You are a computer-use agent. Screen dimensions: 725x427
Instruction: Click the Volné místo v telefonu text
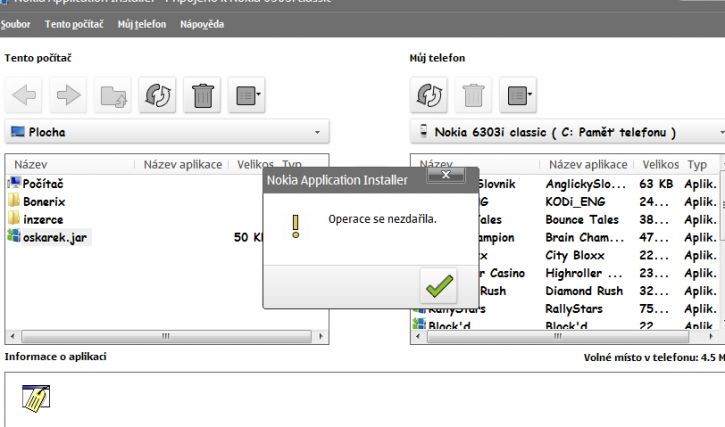click(654, 357)
